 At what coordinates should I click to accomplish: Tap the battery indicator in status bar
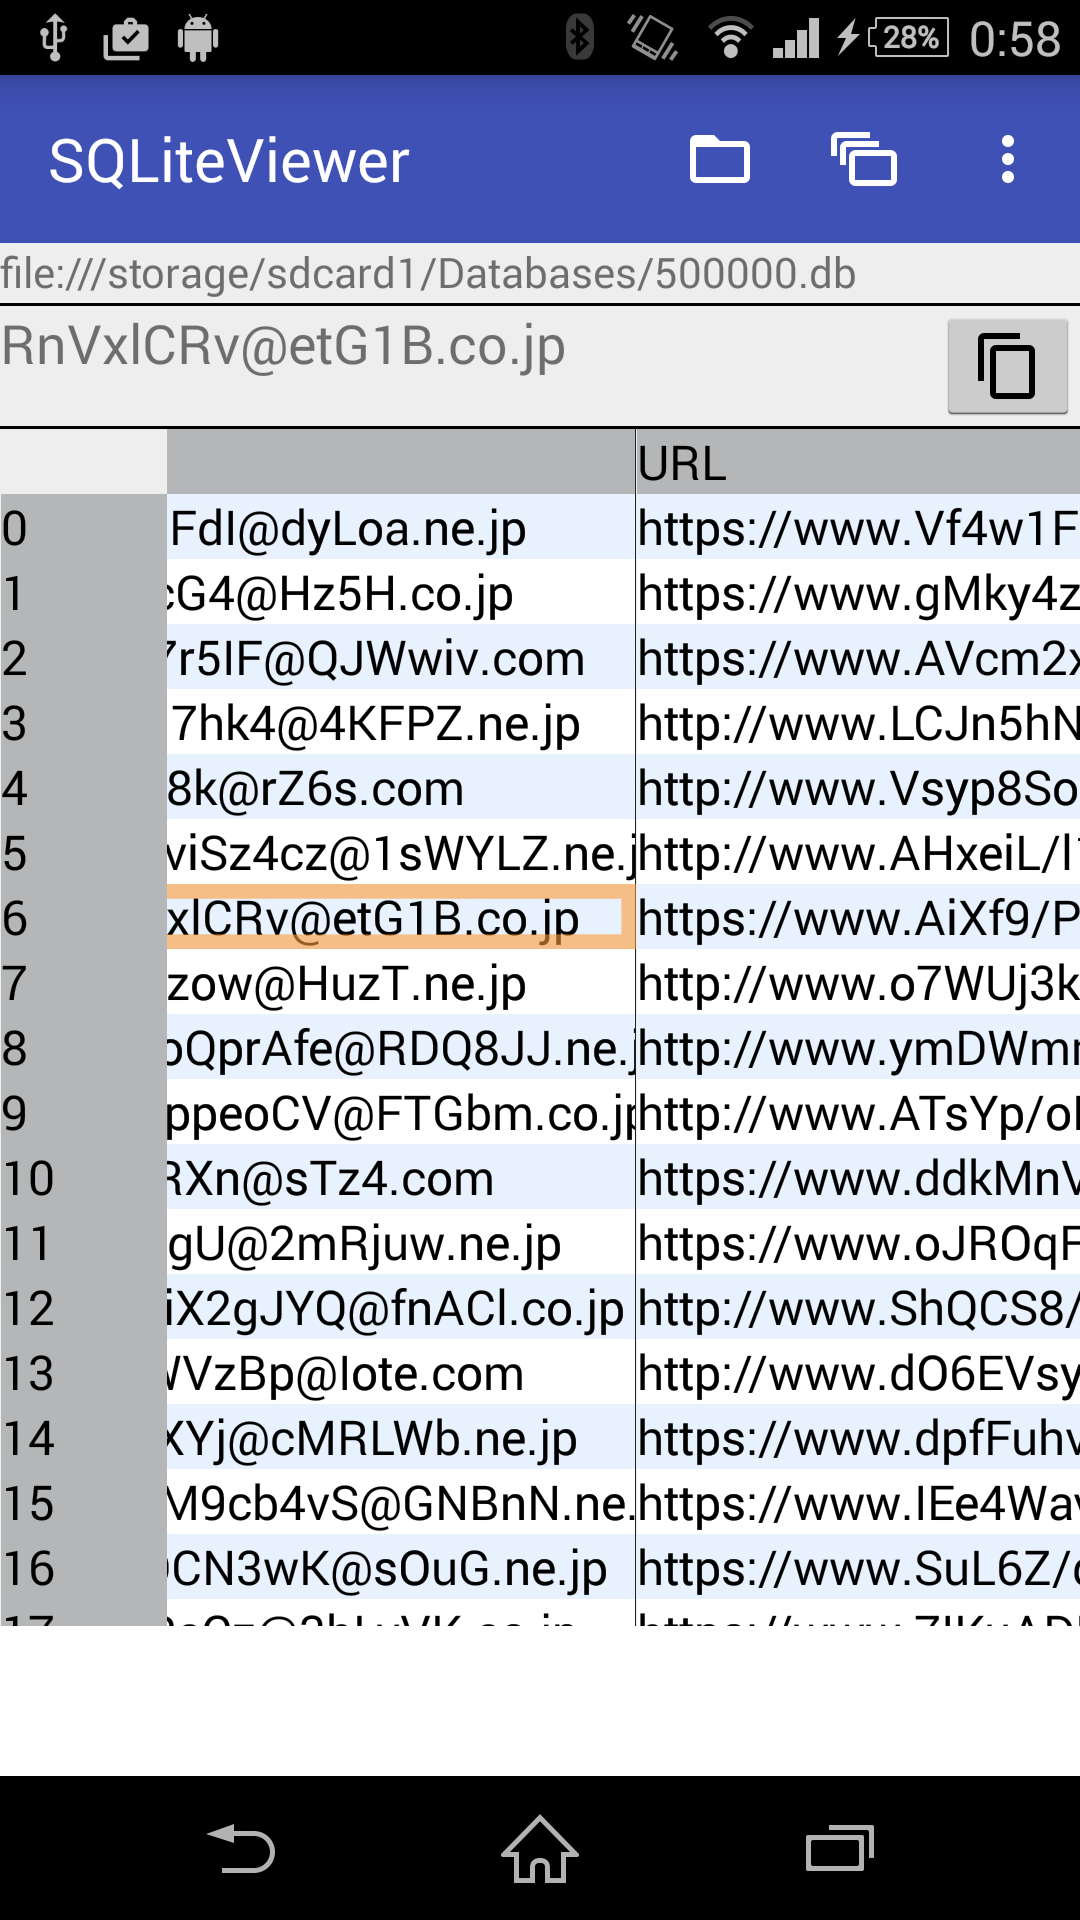point(908,38)
